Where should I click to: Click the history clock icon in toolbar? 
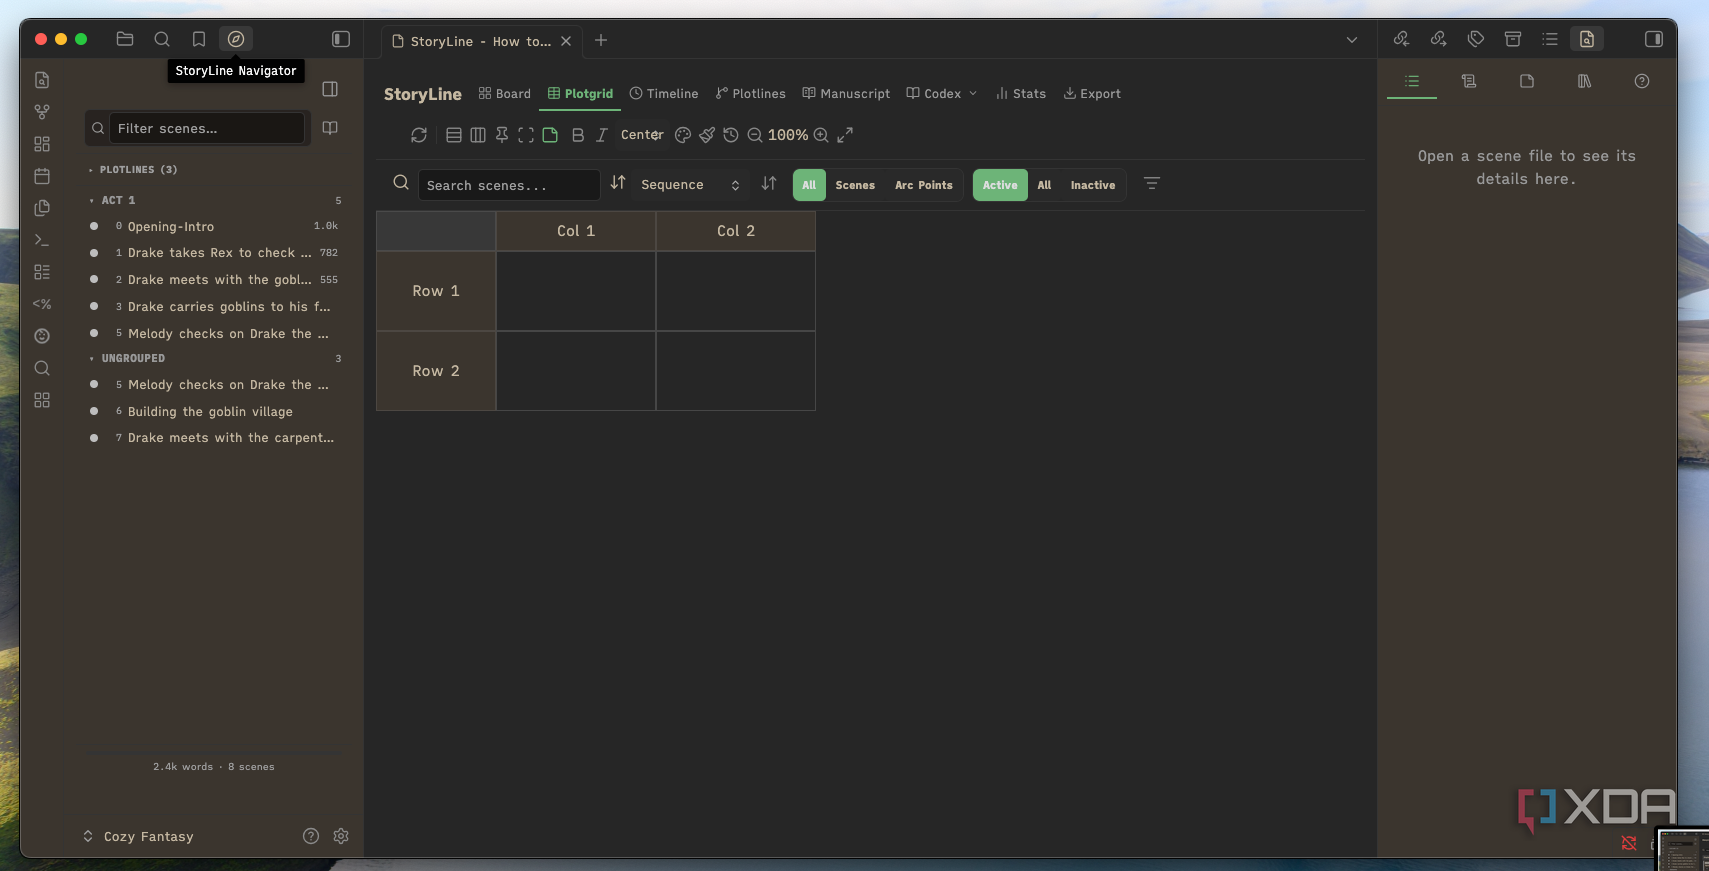731,135
